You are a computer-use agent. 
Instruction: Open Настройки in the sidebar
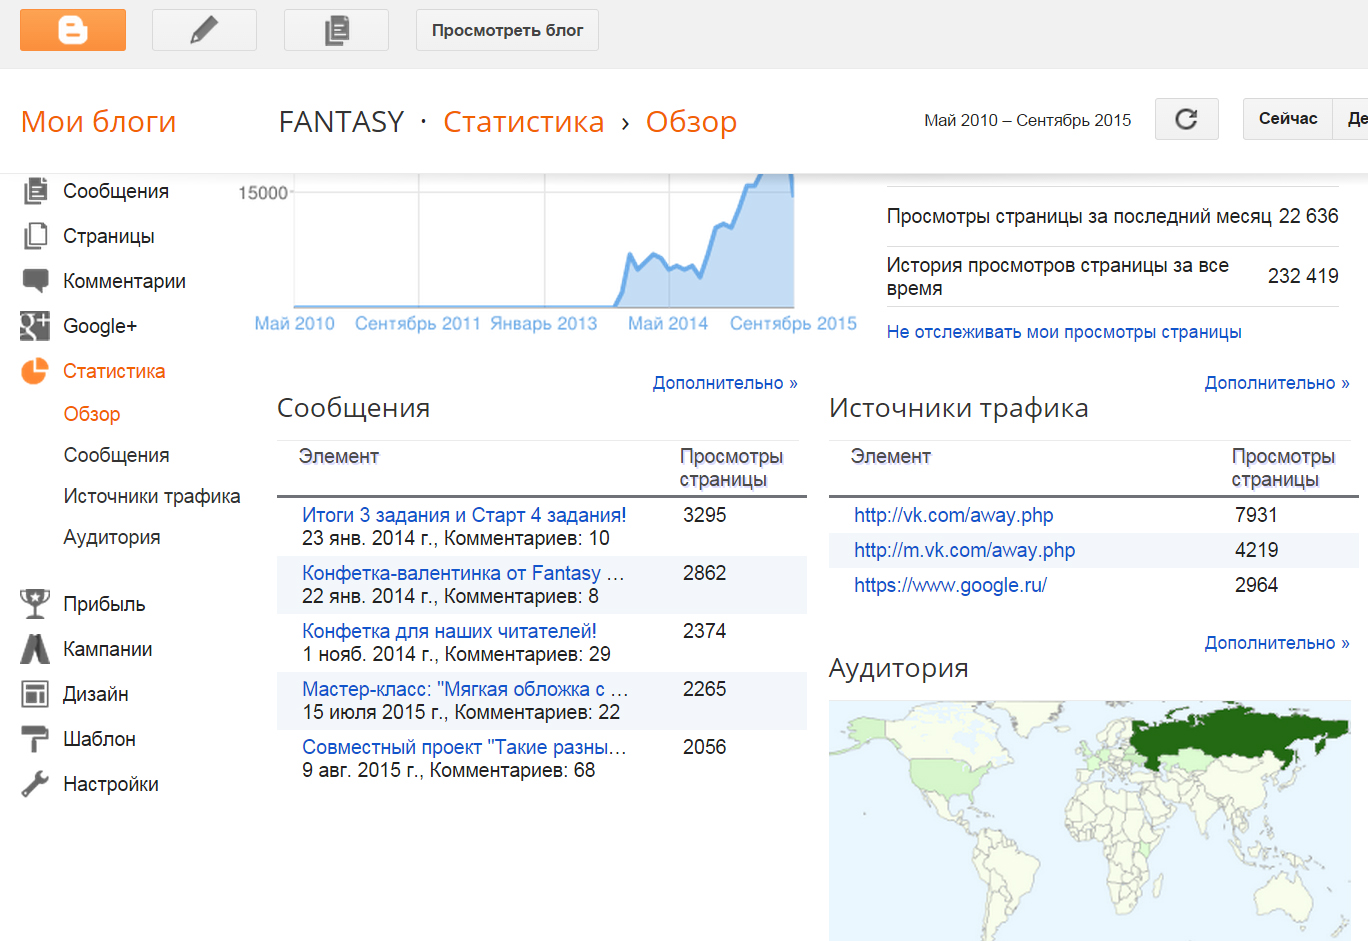pos(111,784)
